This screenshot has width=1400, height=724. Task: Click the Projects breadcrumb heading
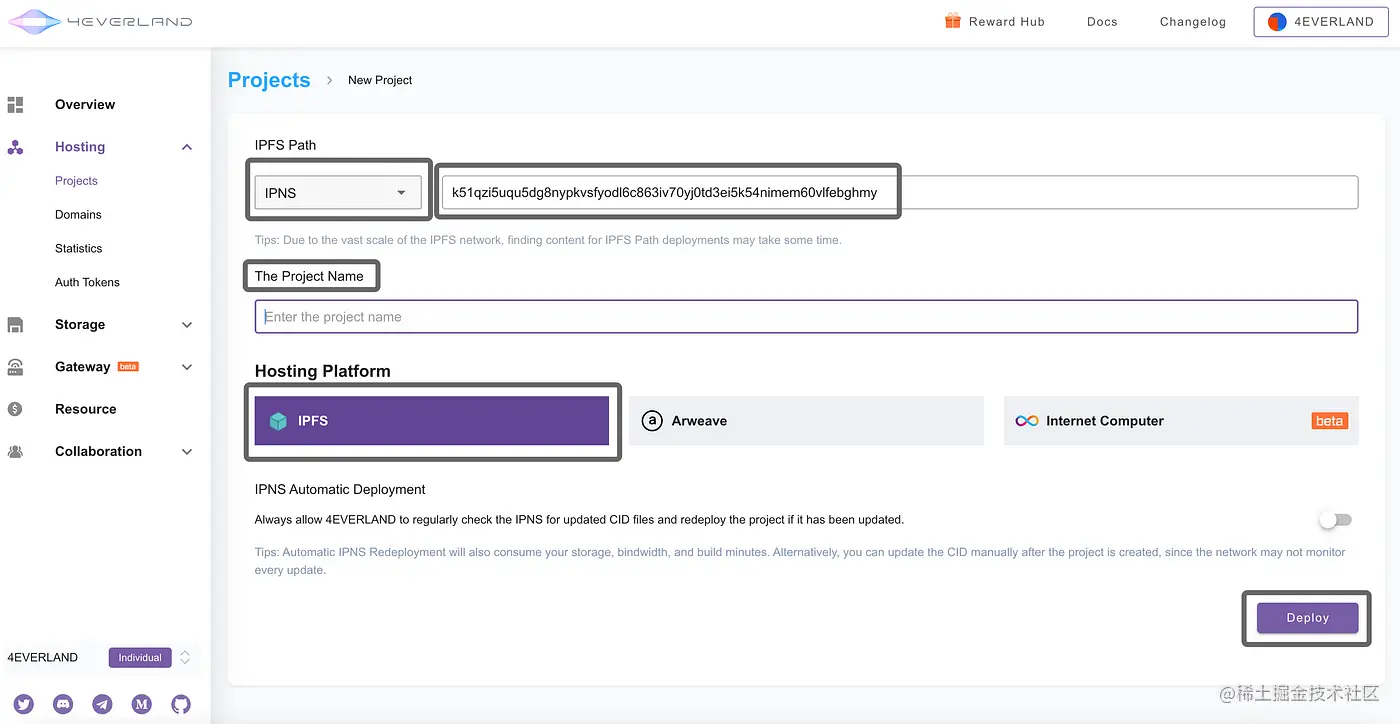pyautogui.click(x=269, y=80)
